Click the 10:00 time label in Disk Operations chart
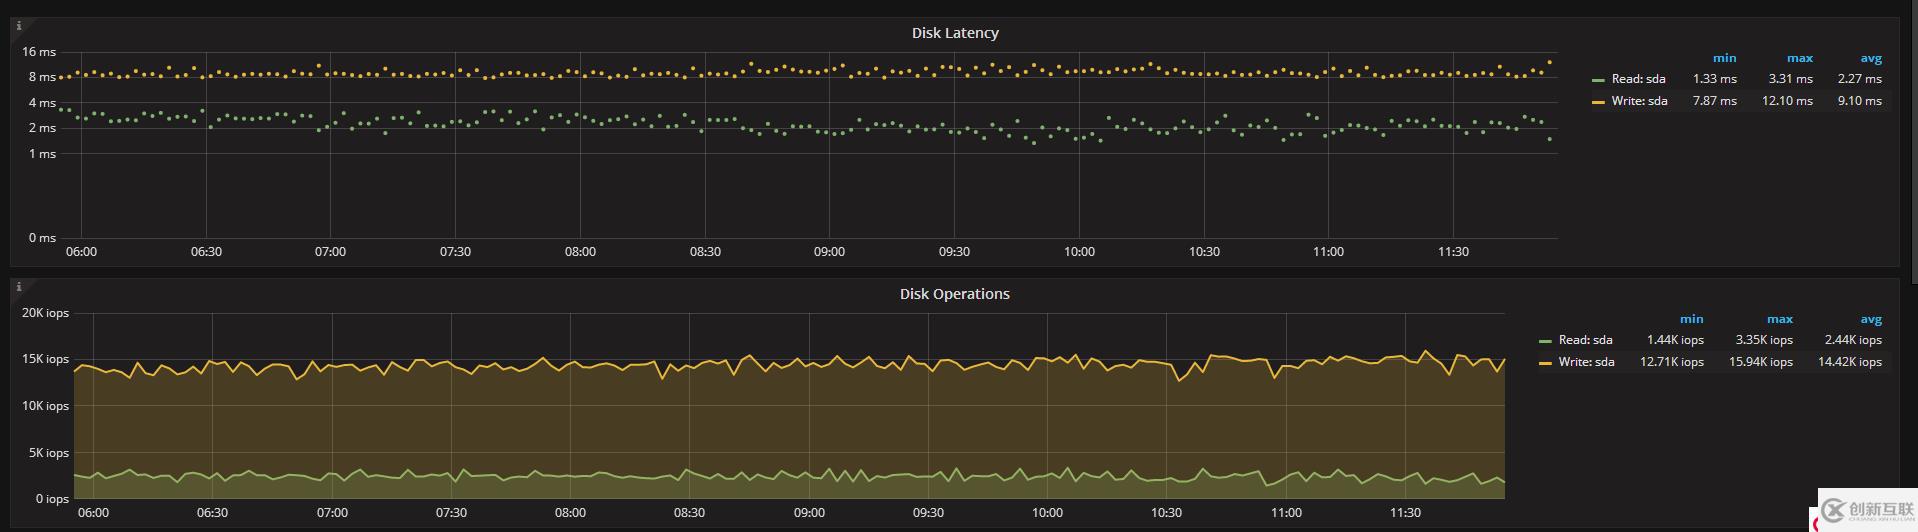Screen dimensions: 1918x532 coord(1047,513)
